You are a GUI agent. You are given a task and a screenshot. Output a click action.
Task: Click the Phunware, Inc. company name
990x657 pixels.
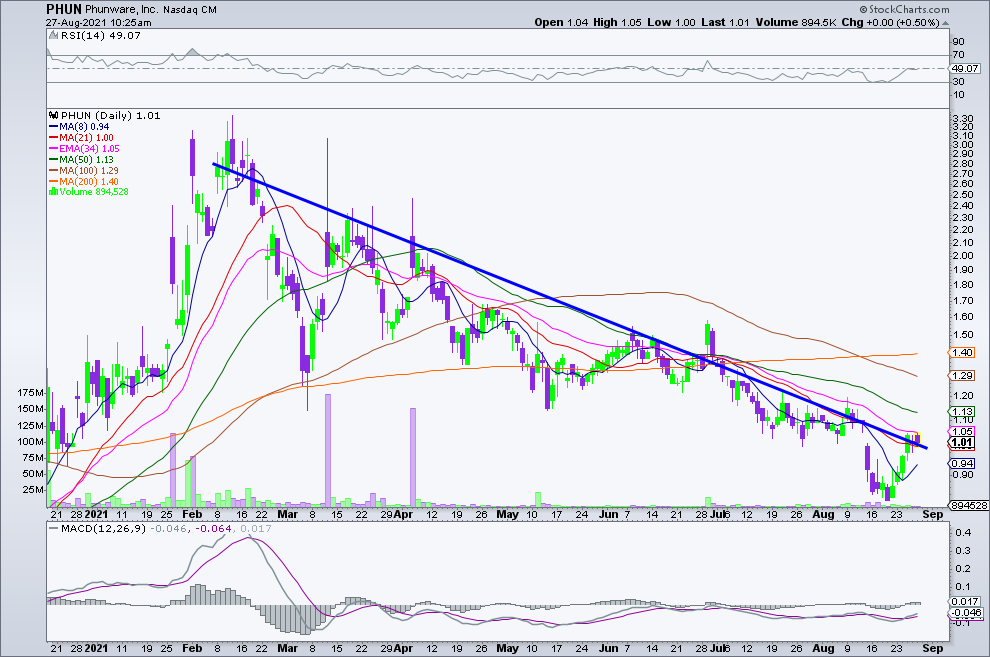point(121,9)
